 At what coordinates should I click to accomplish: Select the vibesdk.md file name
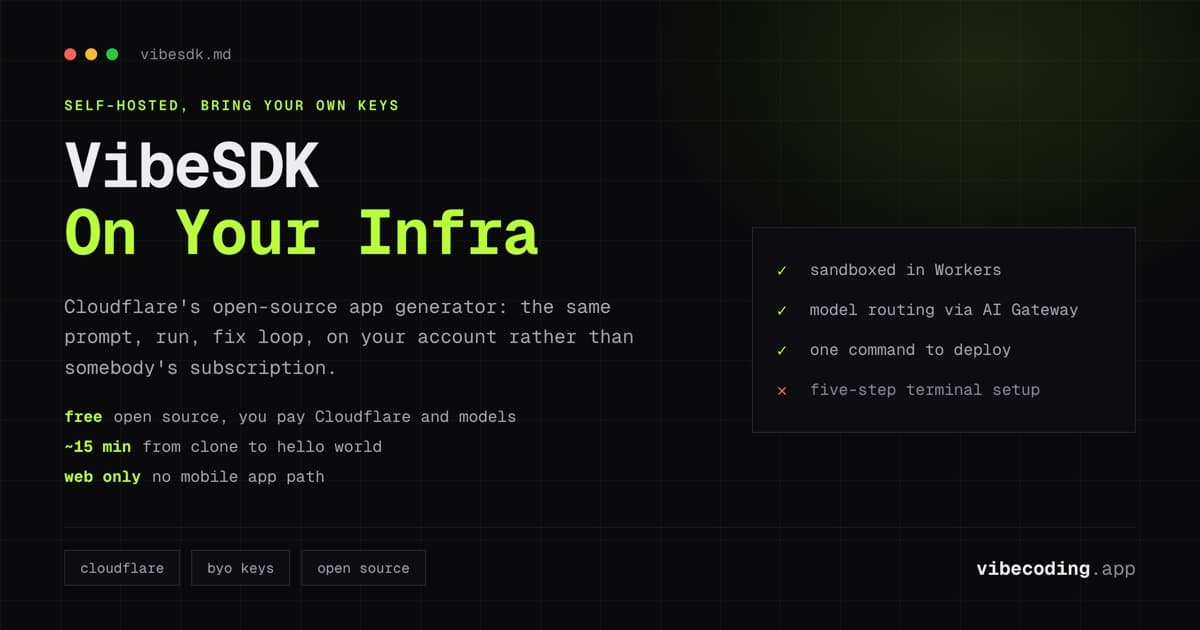[x=186, y=54]
